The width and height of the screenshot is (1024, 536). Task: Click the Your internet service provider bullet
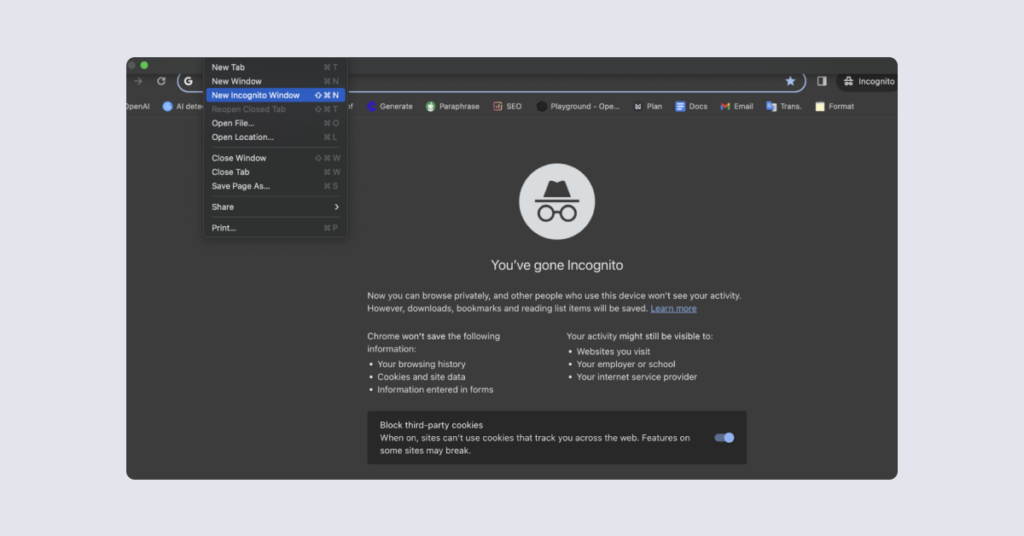click(x=637, y=377)
